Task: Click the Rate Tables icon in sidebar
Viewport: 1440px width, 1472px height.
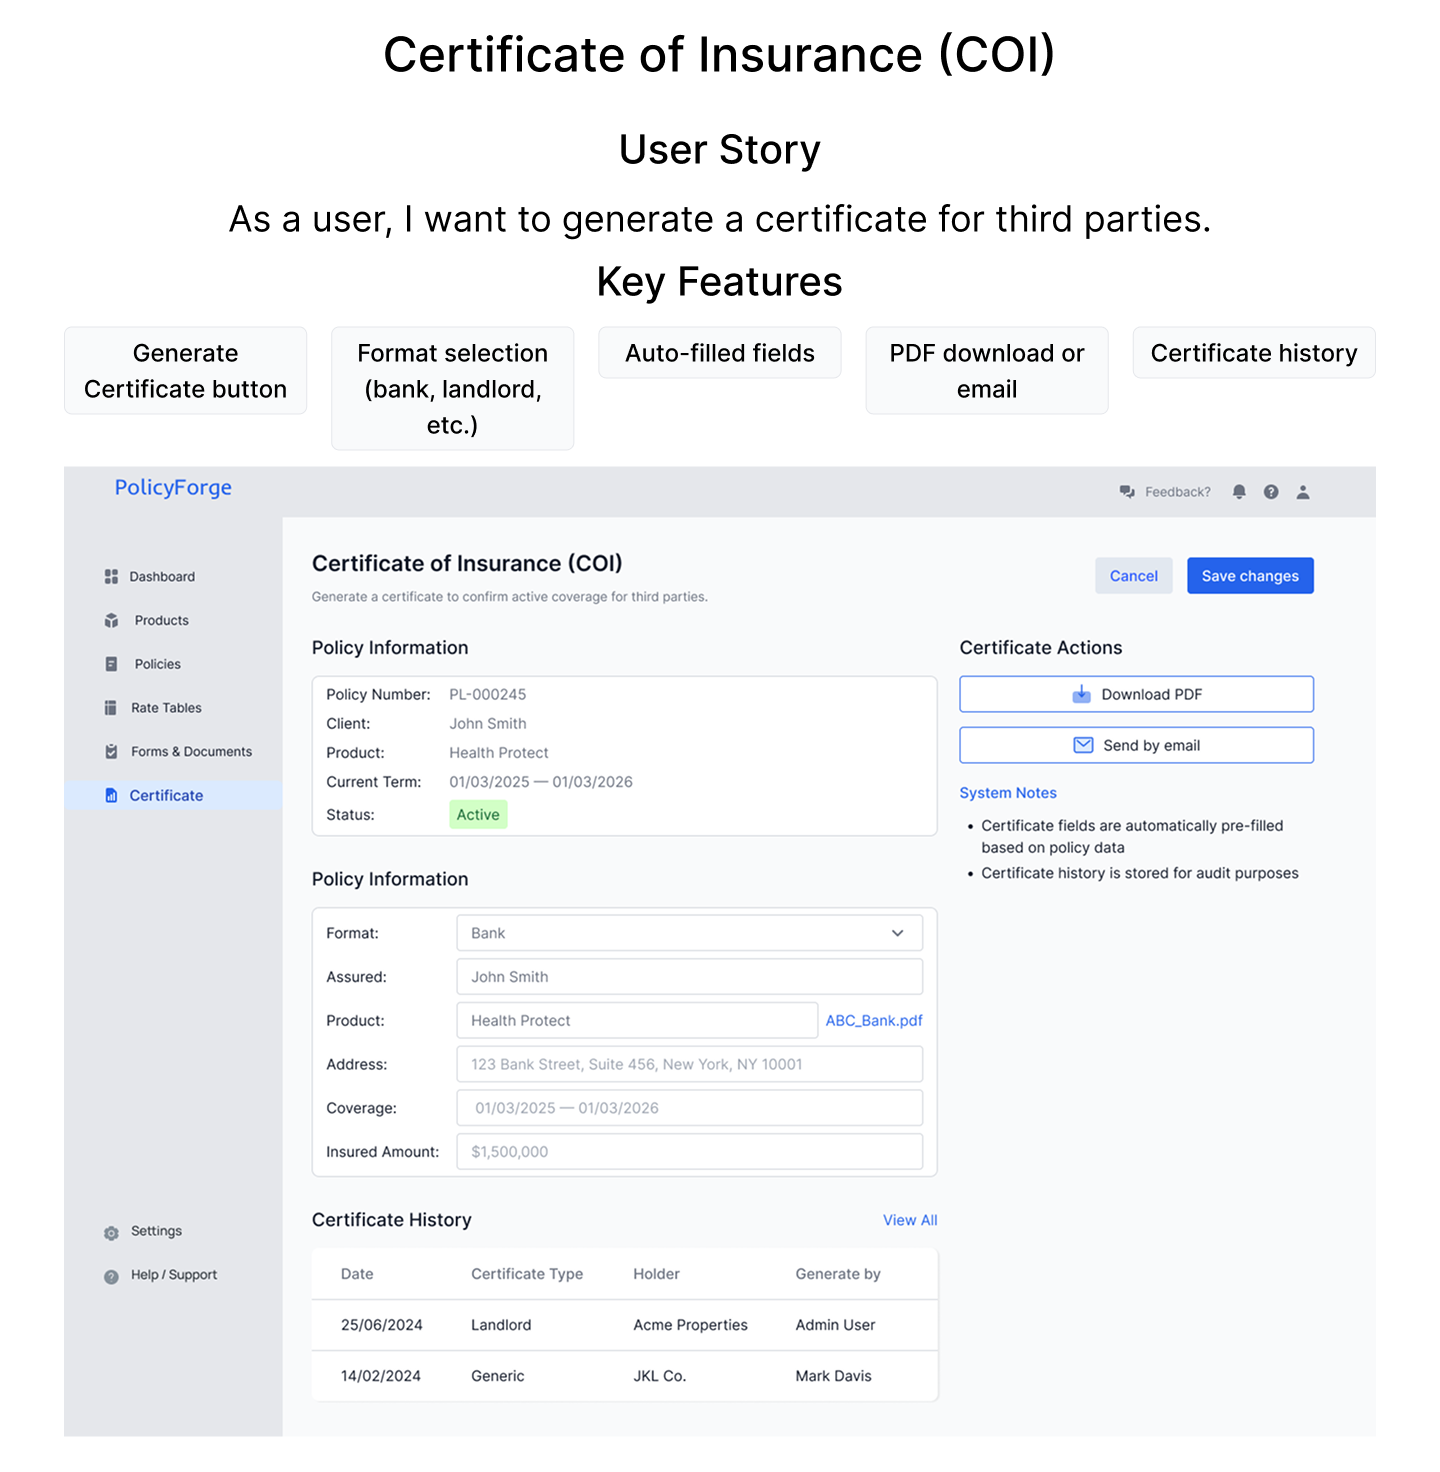Action: (x=111, y=708)
